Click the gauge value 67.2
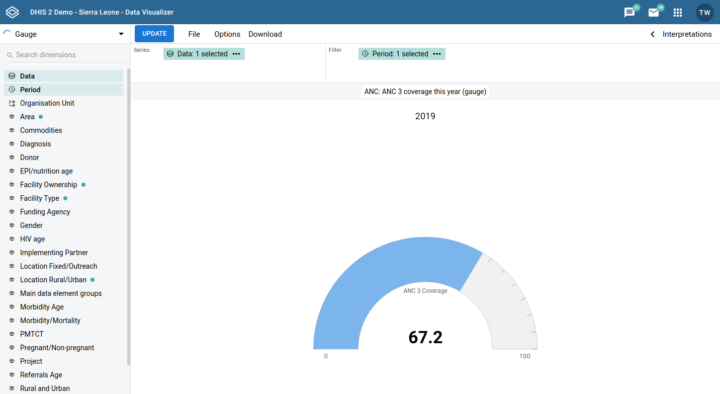The image size is (720, 394). pos(425,337)
